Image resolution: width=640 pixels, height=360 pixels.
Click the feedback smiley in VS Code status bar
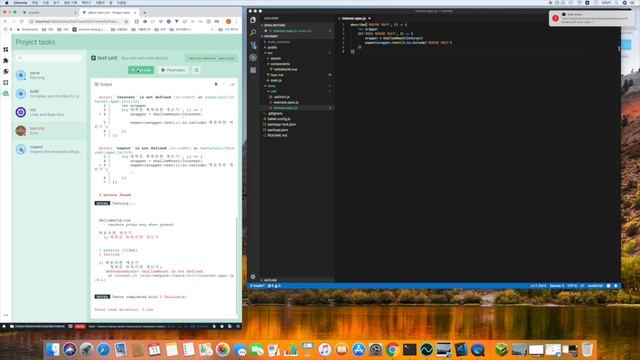pos(609,286)
